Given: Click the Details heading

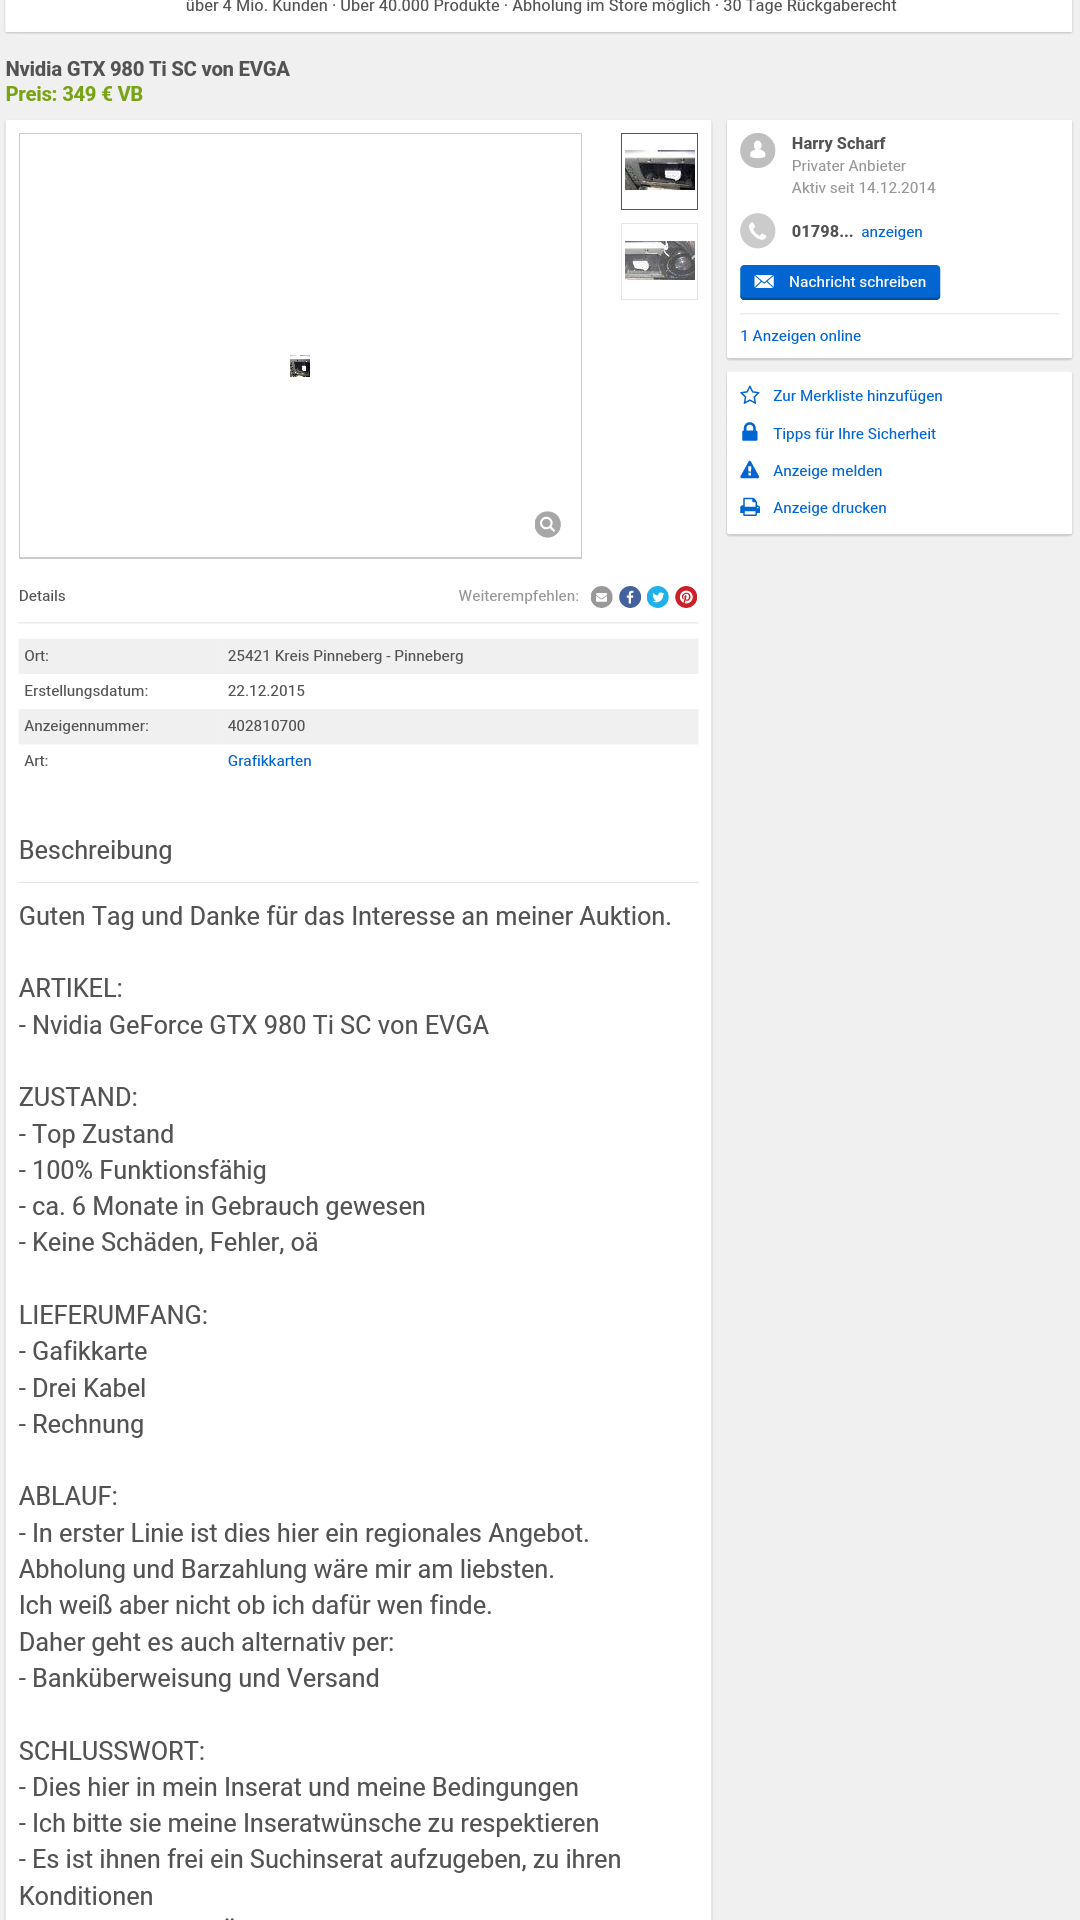Looking at the screenshot, I should 42,596.
